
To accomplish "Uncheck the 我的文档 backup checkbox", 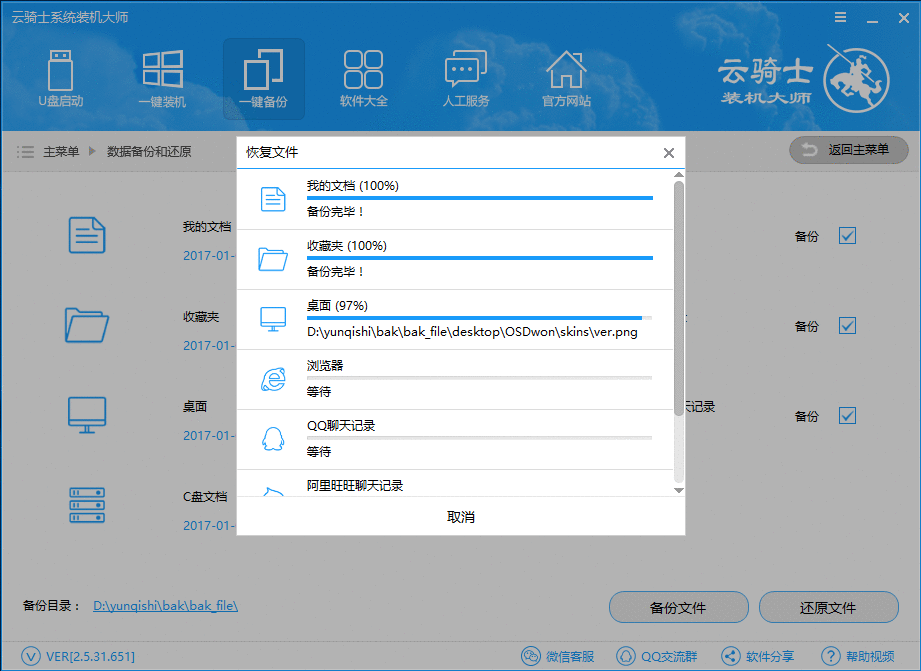I will 848,236.
